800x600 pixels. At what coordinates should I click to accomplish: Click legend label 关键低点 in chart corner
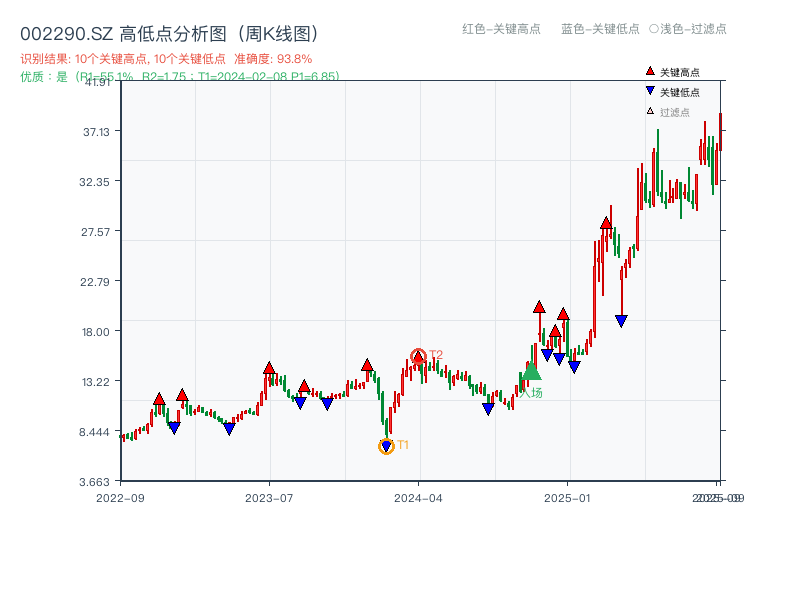pyautogui.click(x=680, y=92)
